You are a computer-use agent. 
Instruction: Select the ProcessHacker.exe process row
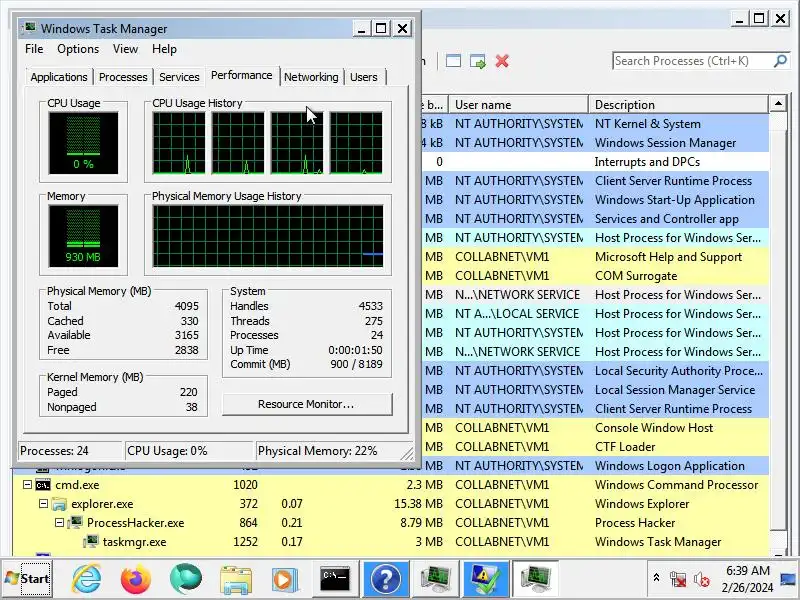point(391,523)
